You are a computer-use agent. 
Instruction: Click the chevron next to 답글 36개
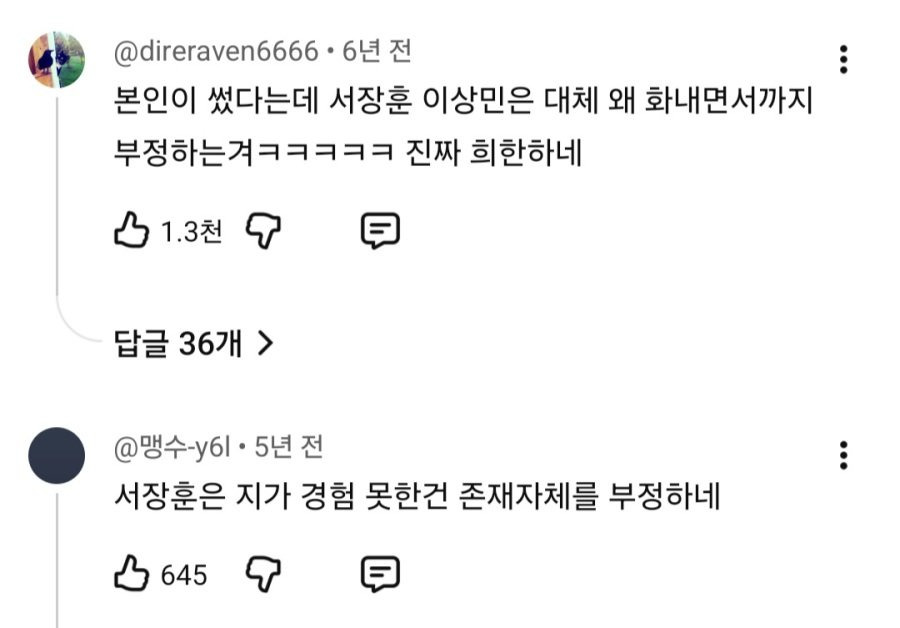tap(265, 343)
